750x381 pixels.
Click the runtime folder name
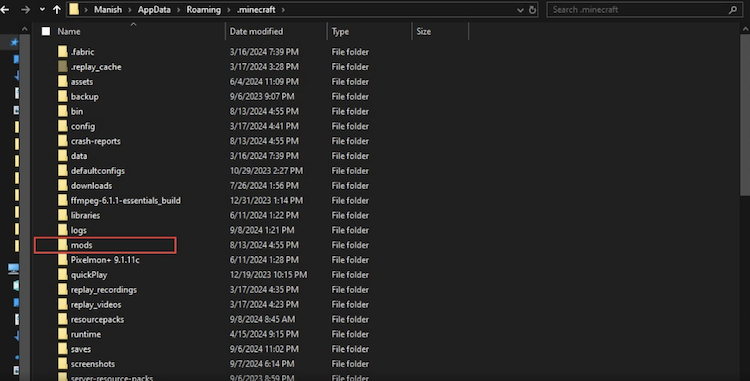[86, 334]
